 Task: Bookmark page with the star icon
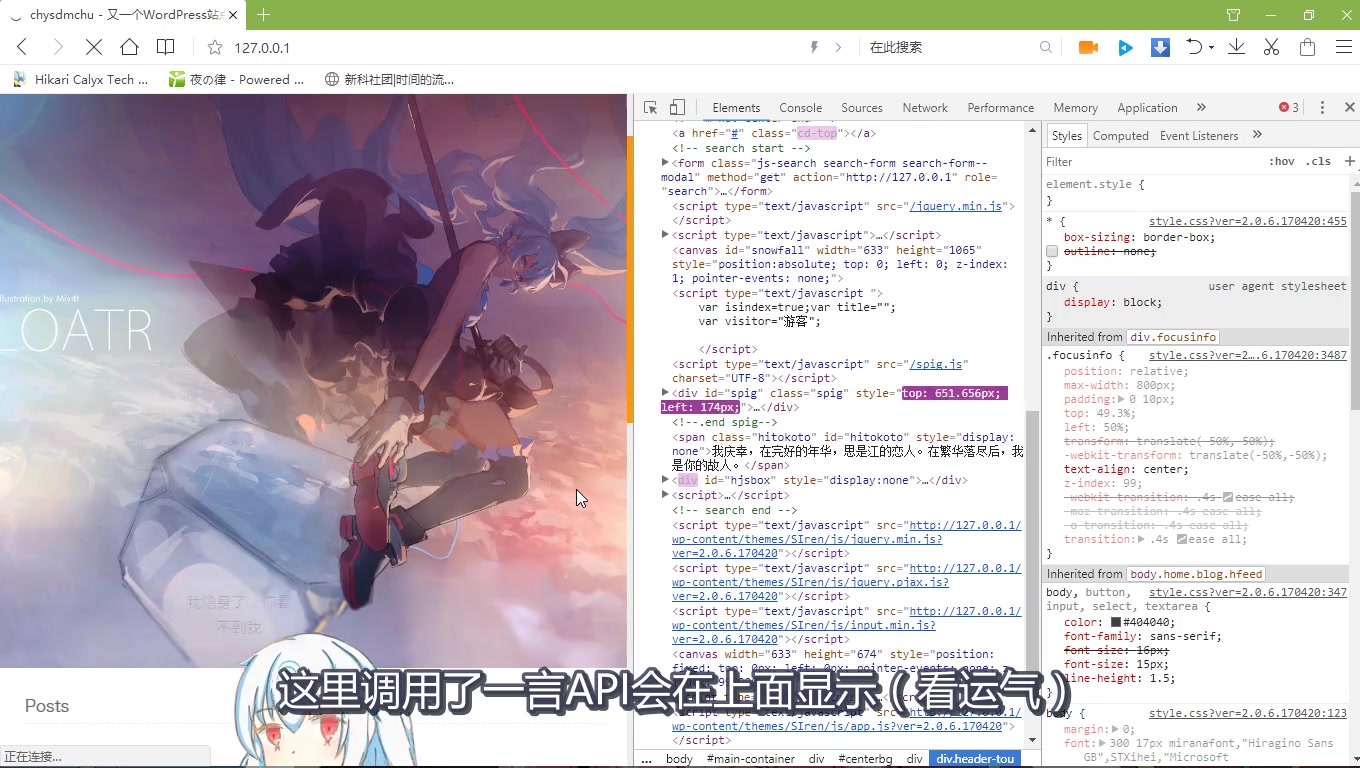[x=214, y=47]
